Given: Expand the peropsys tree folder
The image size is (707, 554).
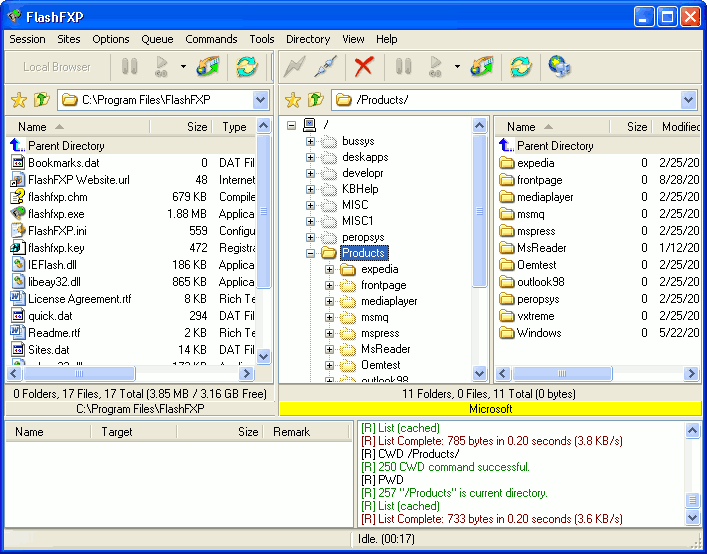Looking at the screenshot, I should coord(310,237).
